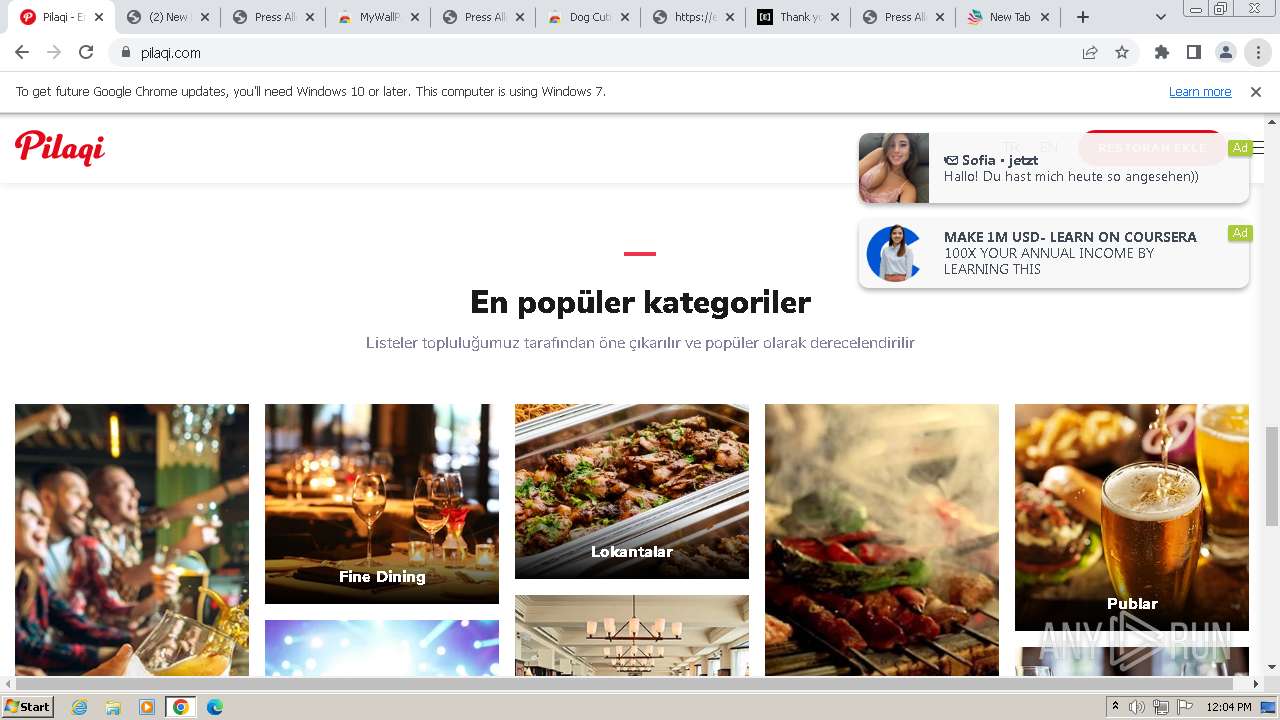Click the lock icon in the address bar
The height and width of the screenshot is (720, 1280).
(x=126, y=53)
